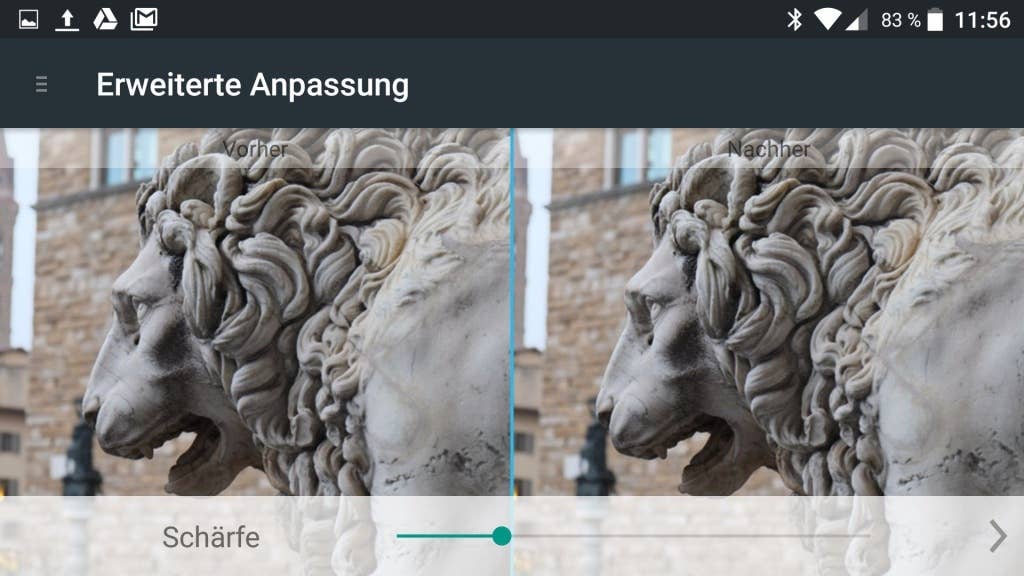The image size is (1024, 576).
Task: Tap the Nachher lion preview image
Action: tap(769, 312)
